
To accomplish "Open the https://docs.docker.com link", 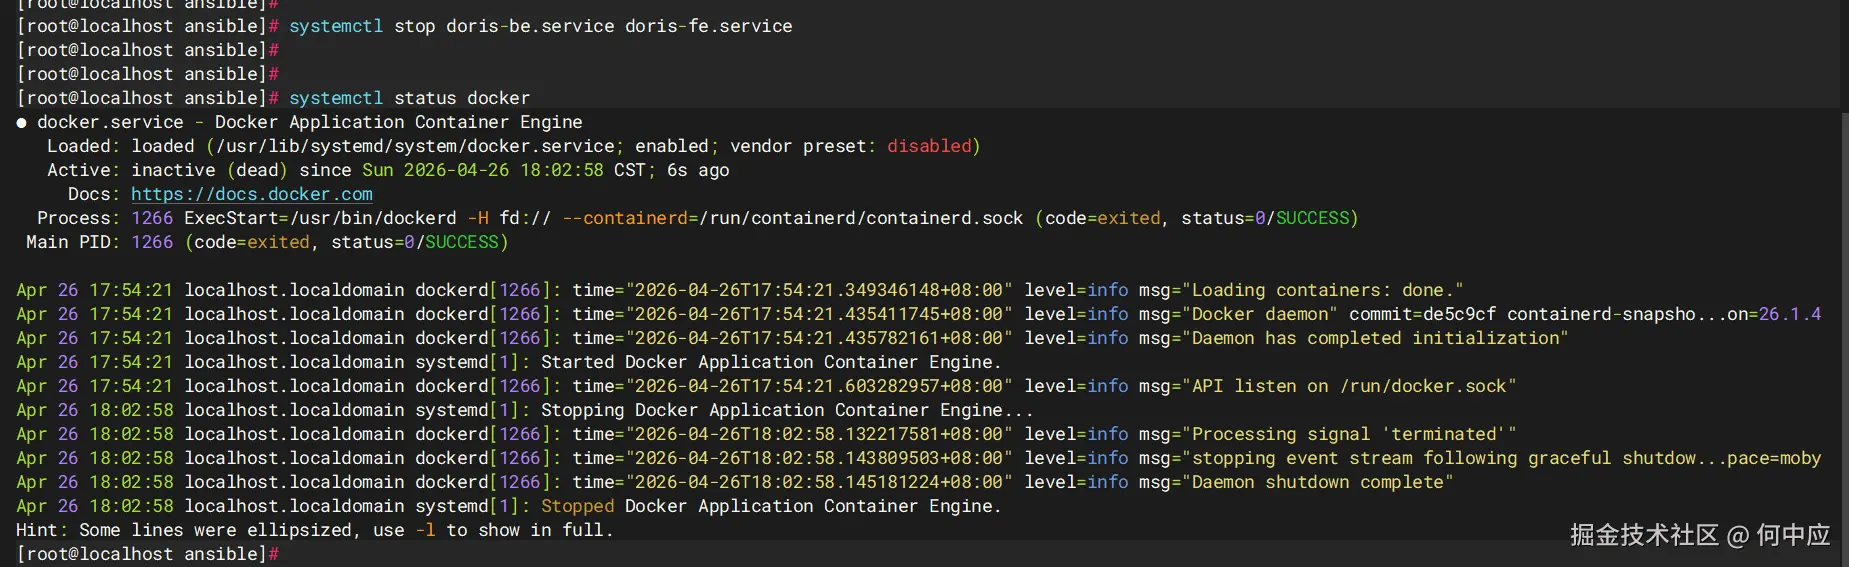I will coord(251,194).
